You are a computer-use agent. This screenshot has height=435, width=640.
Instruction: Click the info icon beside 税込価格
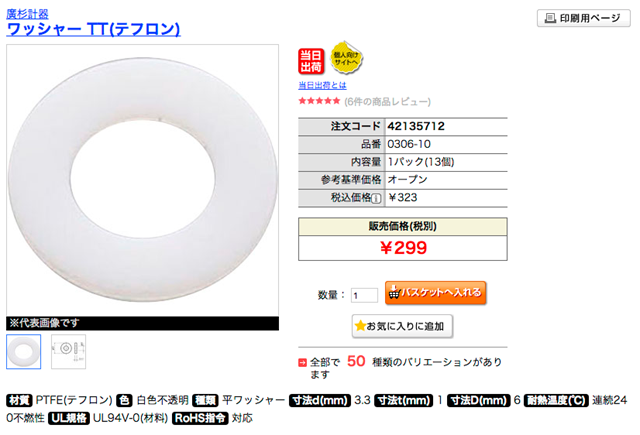pyautogui.click(x=376, y=198)
